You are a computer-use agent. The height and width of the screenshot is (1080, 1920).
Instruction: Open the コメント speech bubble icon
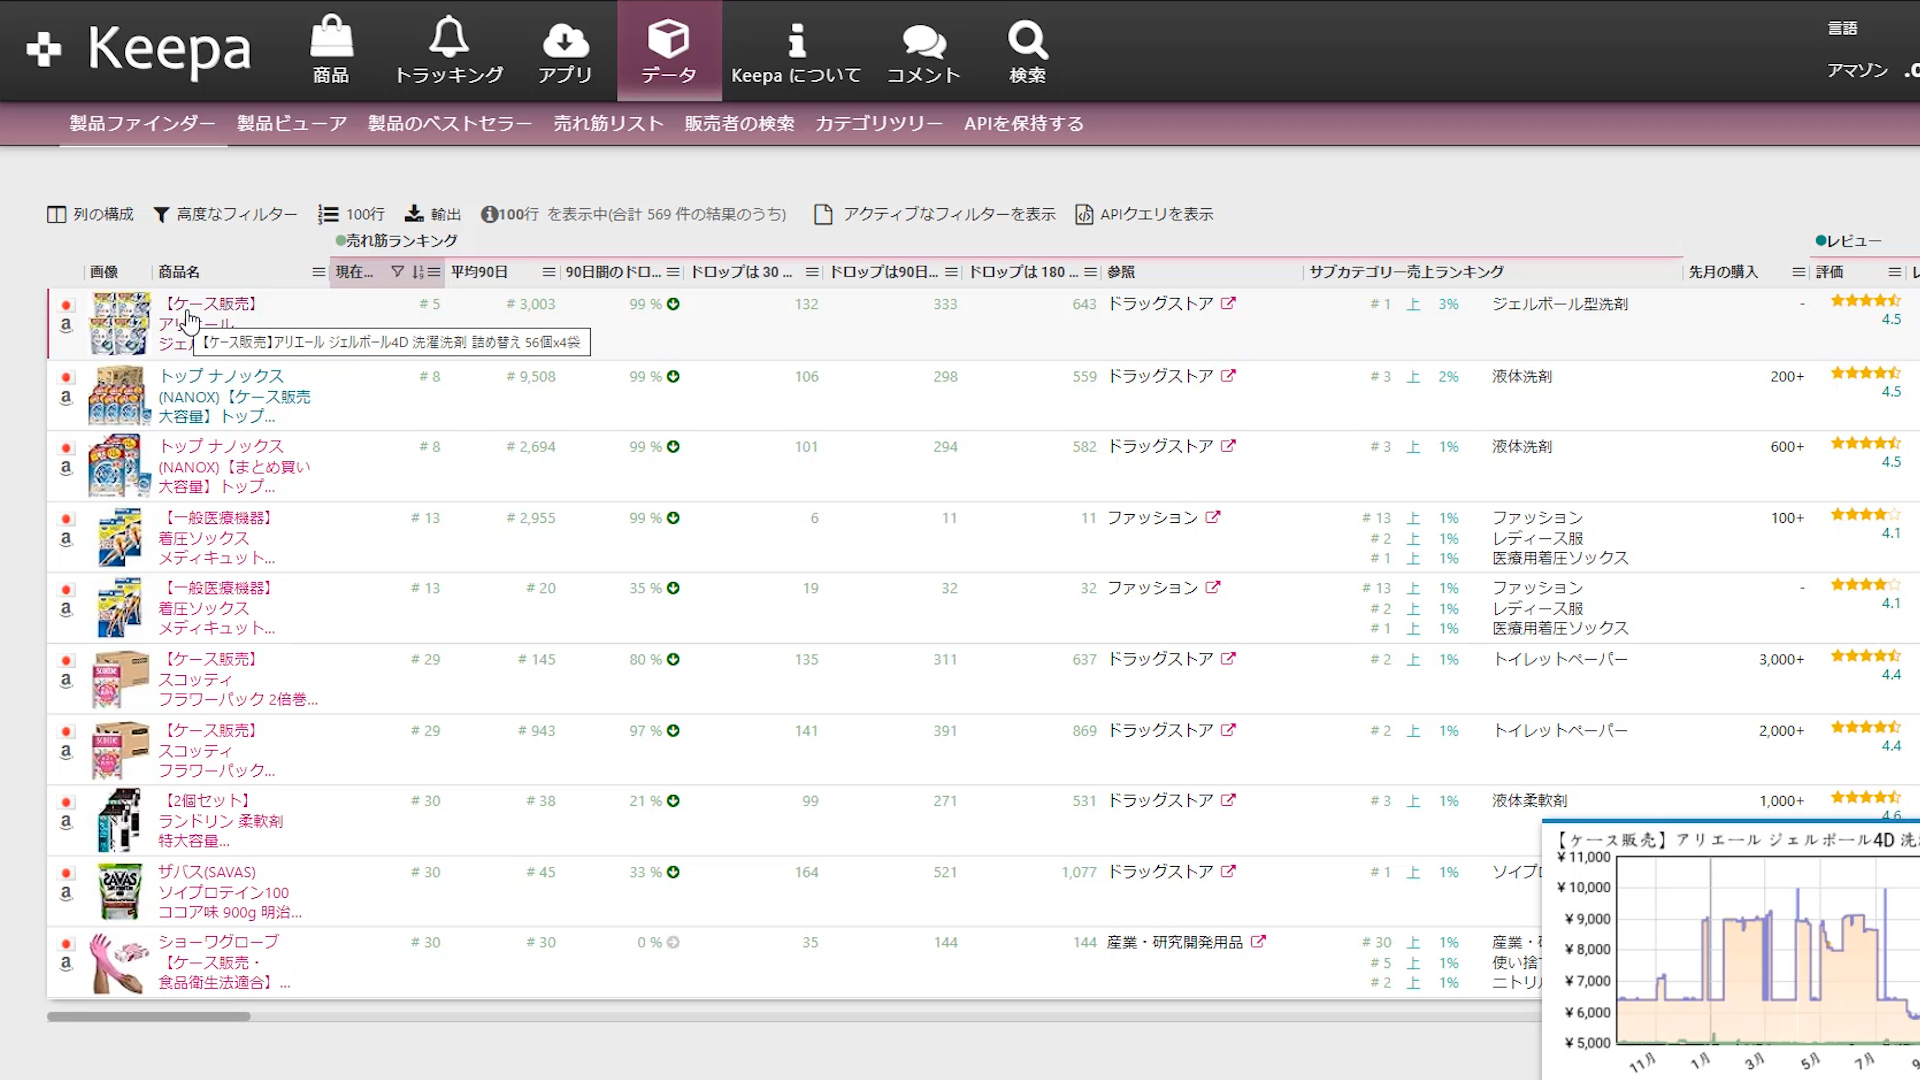click(x=923, y=40)
